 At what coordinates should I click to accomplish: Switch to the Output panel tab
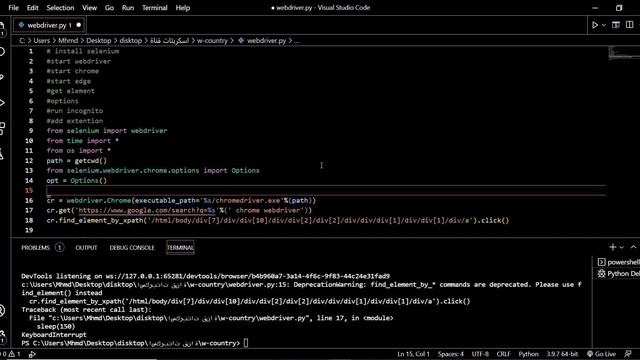click(86, 248)
